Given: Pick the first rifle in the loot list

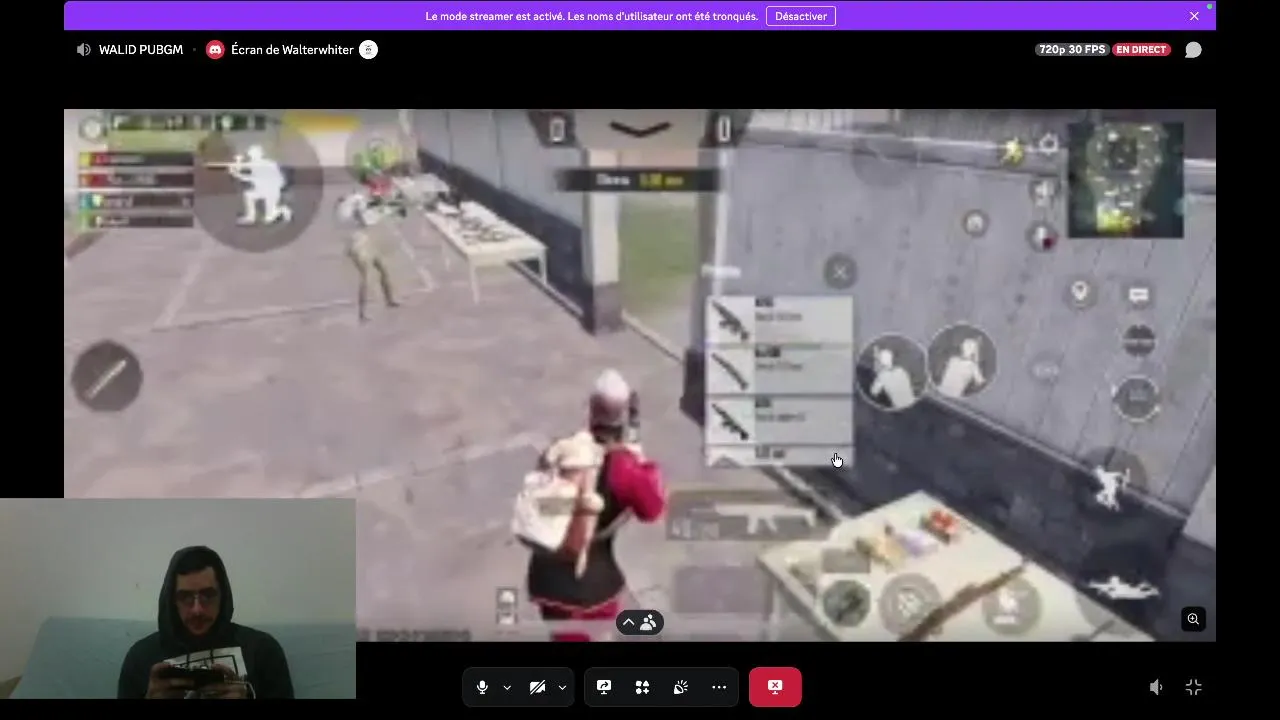Looking at the screenshot, I should pyautogui.click(x=779, y=320).
